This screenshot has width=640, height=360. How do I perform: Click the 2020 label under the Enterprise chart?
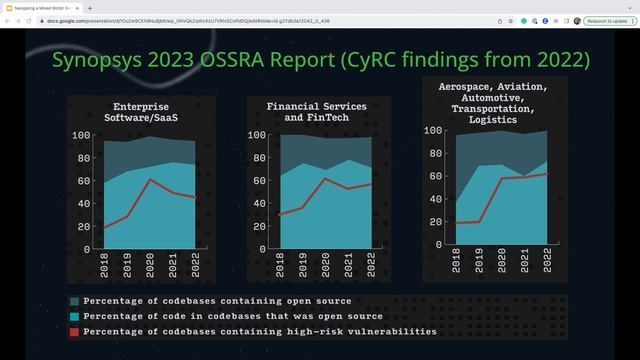coord(150,265)
